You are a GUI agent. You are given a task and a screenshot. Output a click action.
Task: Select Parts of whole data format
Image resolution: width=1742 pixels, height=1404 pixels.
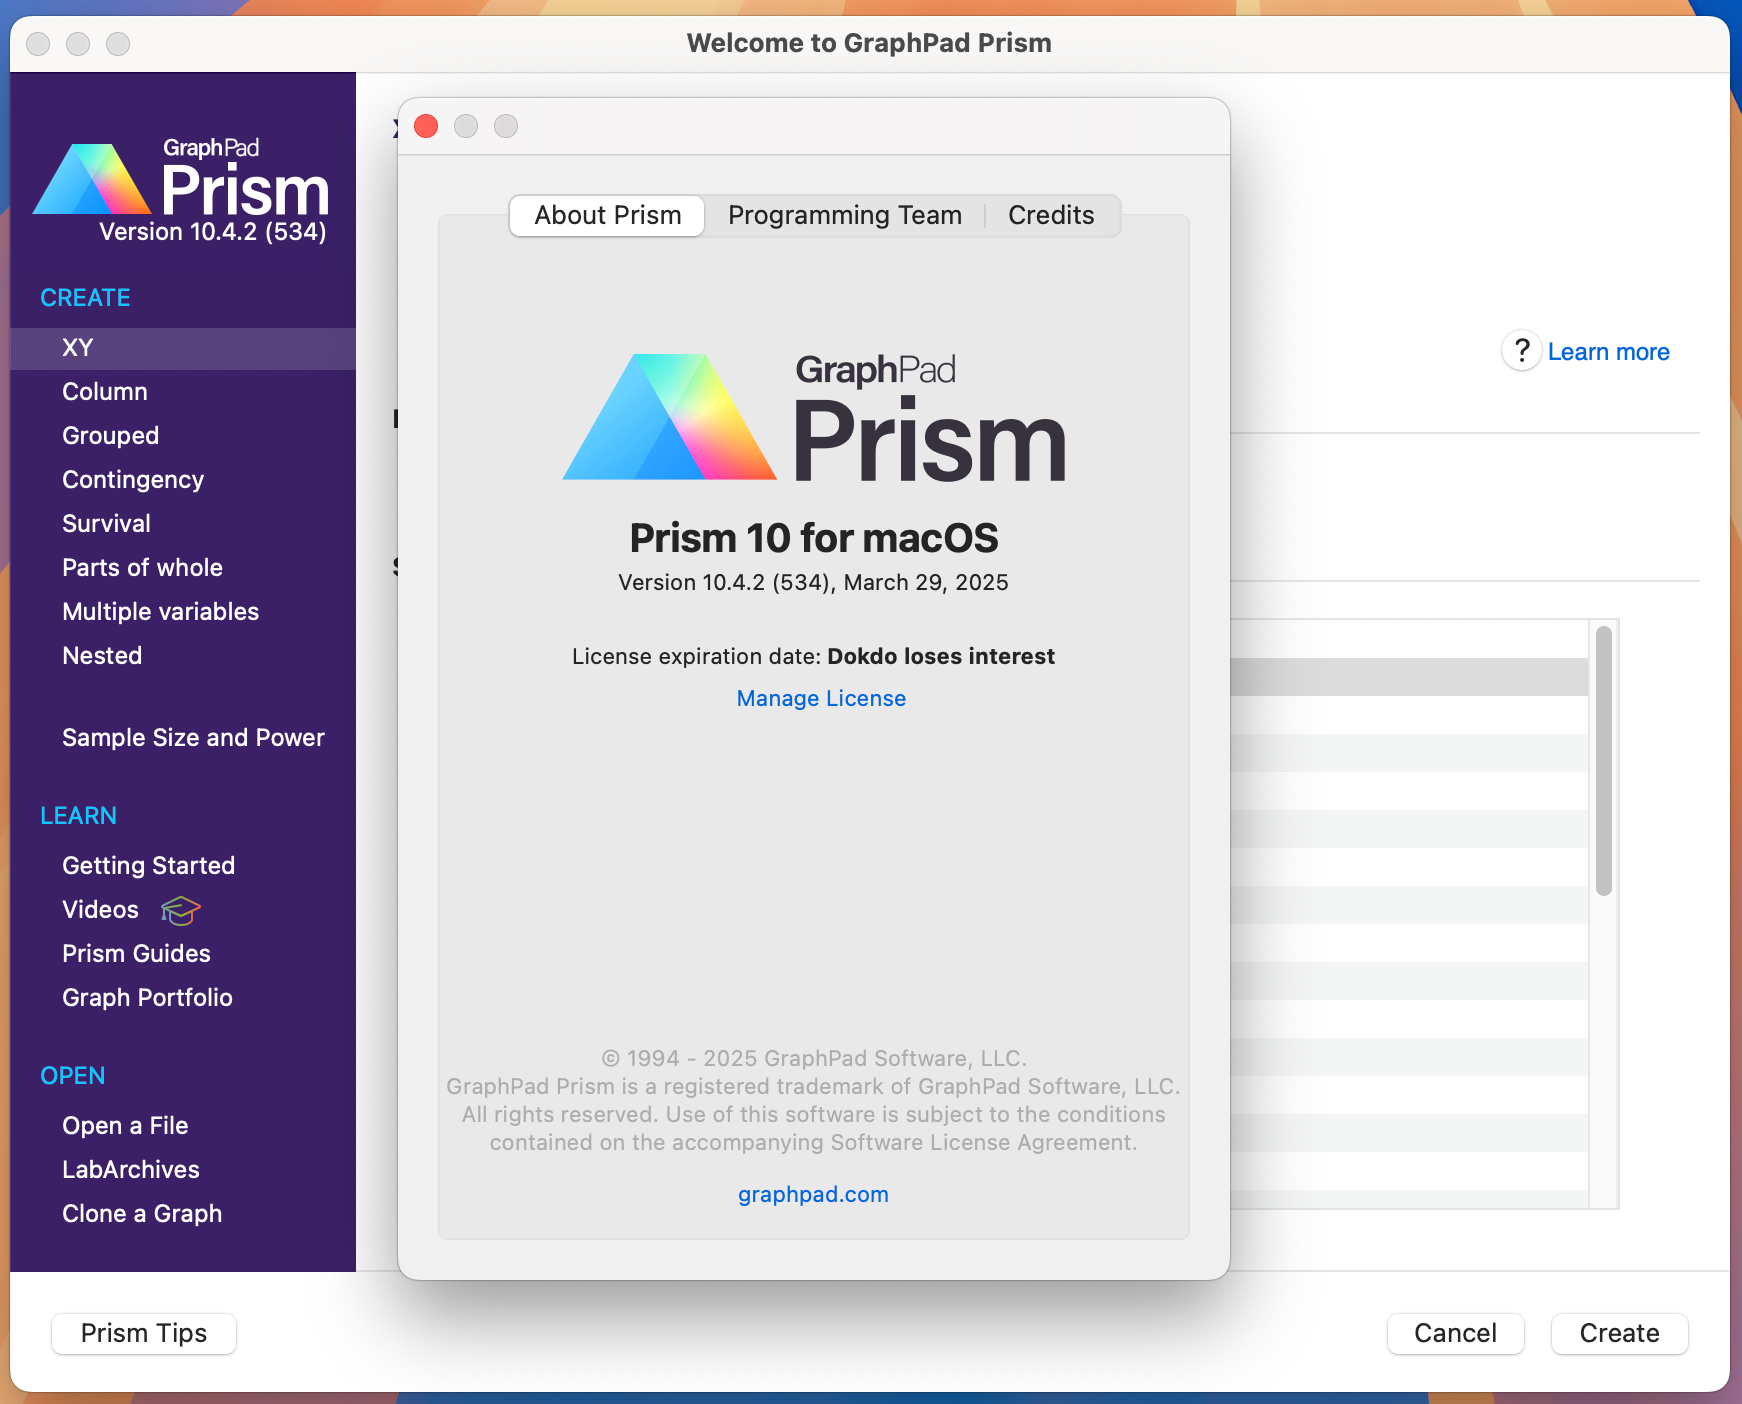click(142, 567)
